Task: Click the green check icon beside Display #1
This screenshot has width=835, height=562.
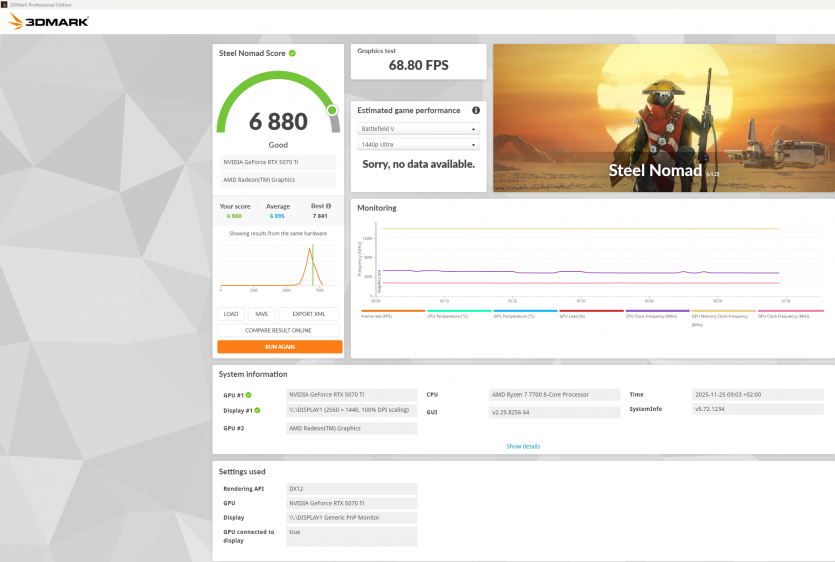Action: pyautogui.click(x=256, y=410)
